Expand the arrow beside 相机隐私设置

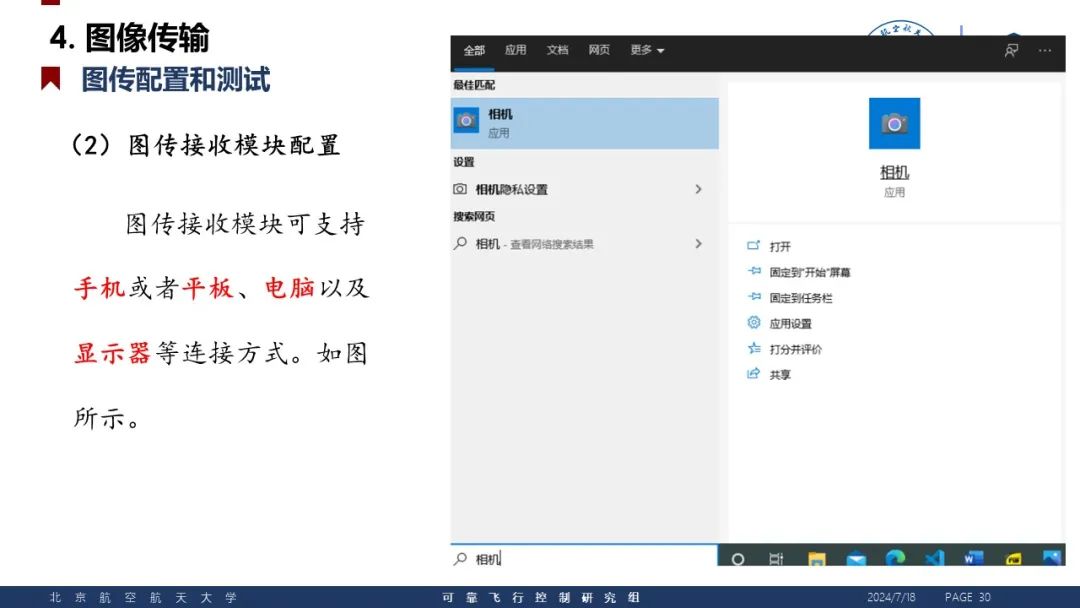click(698, 189)
